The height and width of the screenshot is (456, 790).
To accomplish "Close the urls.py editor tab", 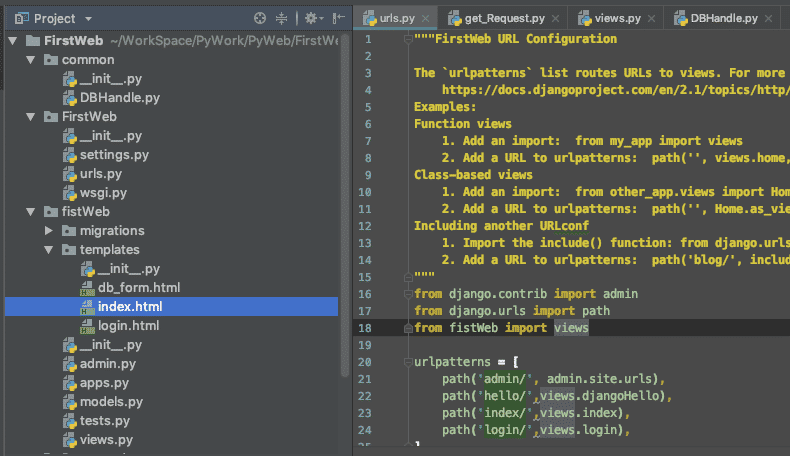I will [426, 18].
